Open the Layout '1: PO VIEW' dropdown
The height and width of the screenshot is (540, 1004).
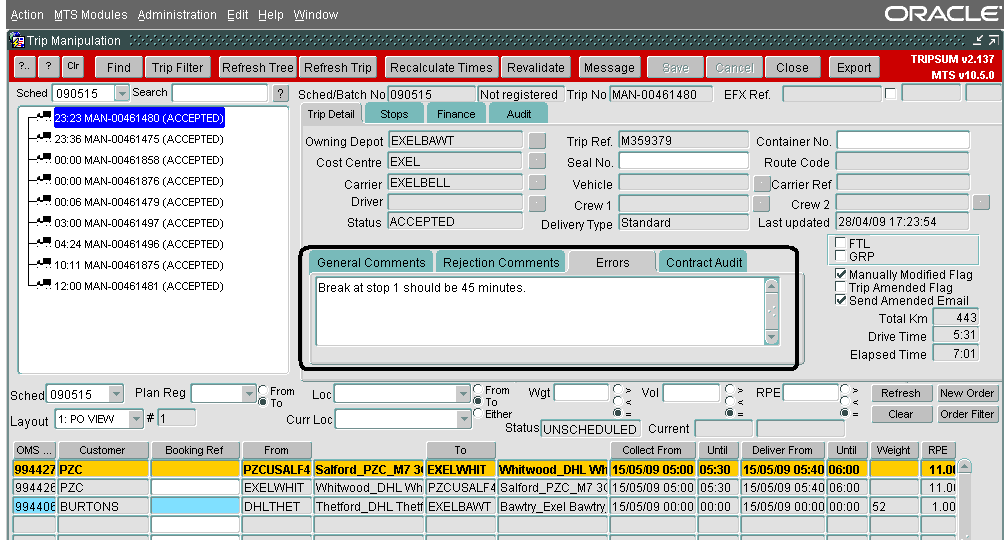(136, 419)
